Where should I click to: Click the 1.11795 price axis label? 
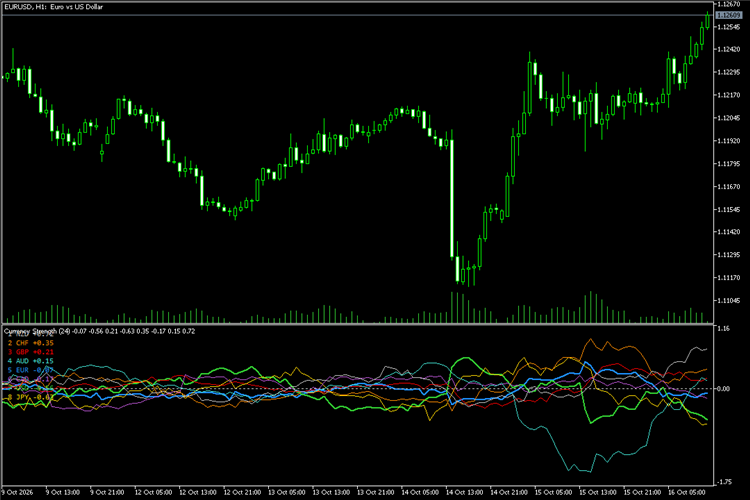(x=728, y=164)
